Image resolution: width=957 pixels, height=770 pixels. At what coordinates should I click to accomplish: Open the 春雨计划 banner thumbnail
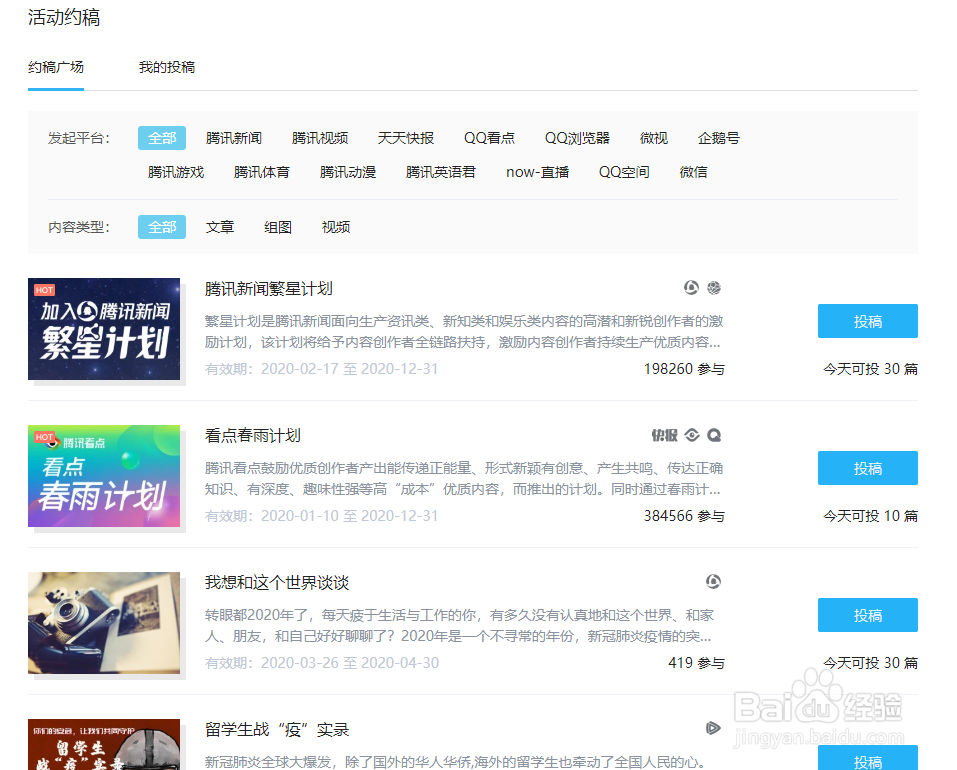[104, 476]
